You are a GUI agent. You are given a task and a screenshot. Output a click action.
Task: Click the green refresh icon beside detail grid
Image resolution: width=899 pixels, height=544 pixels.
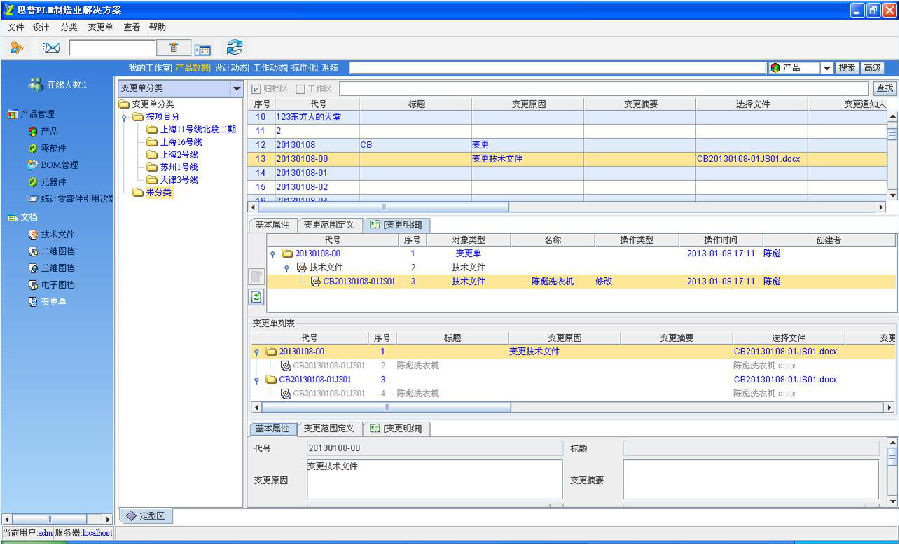pos(256,297)
